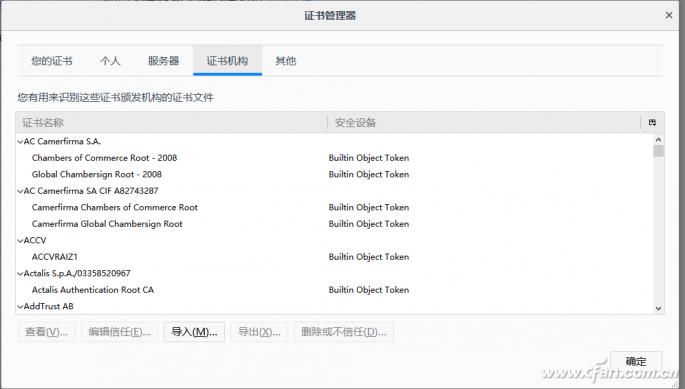The width and height of the screenshot is (685, 389).
Task: Collapse the ACCV group
Action: coord(20,240)
